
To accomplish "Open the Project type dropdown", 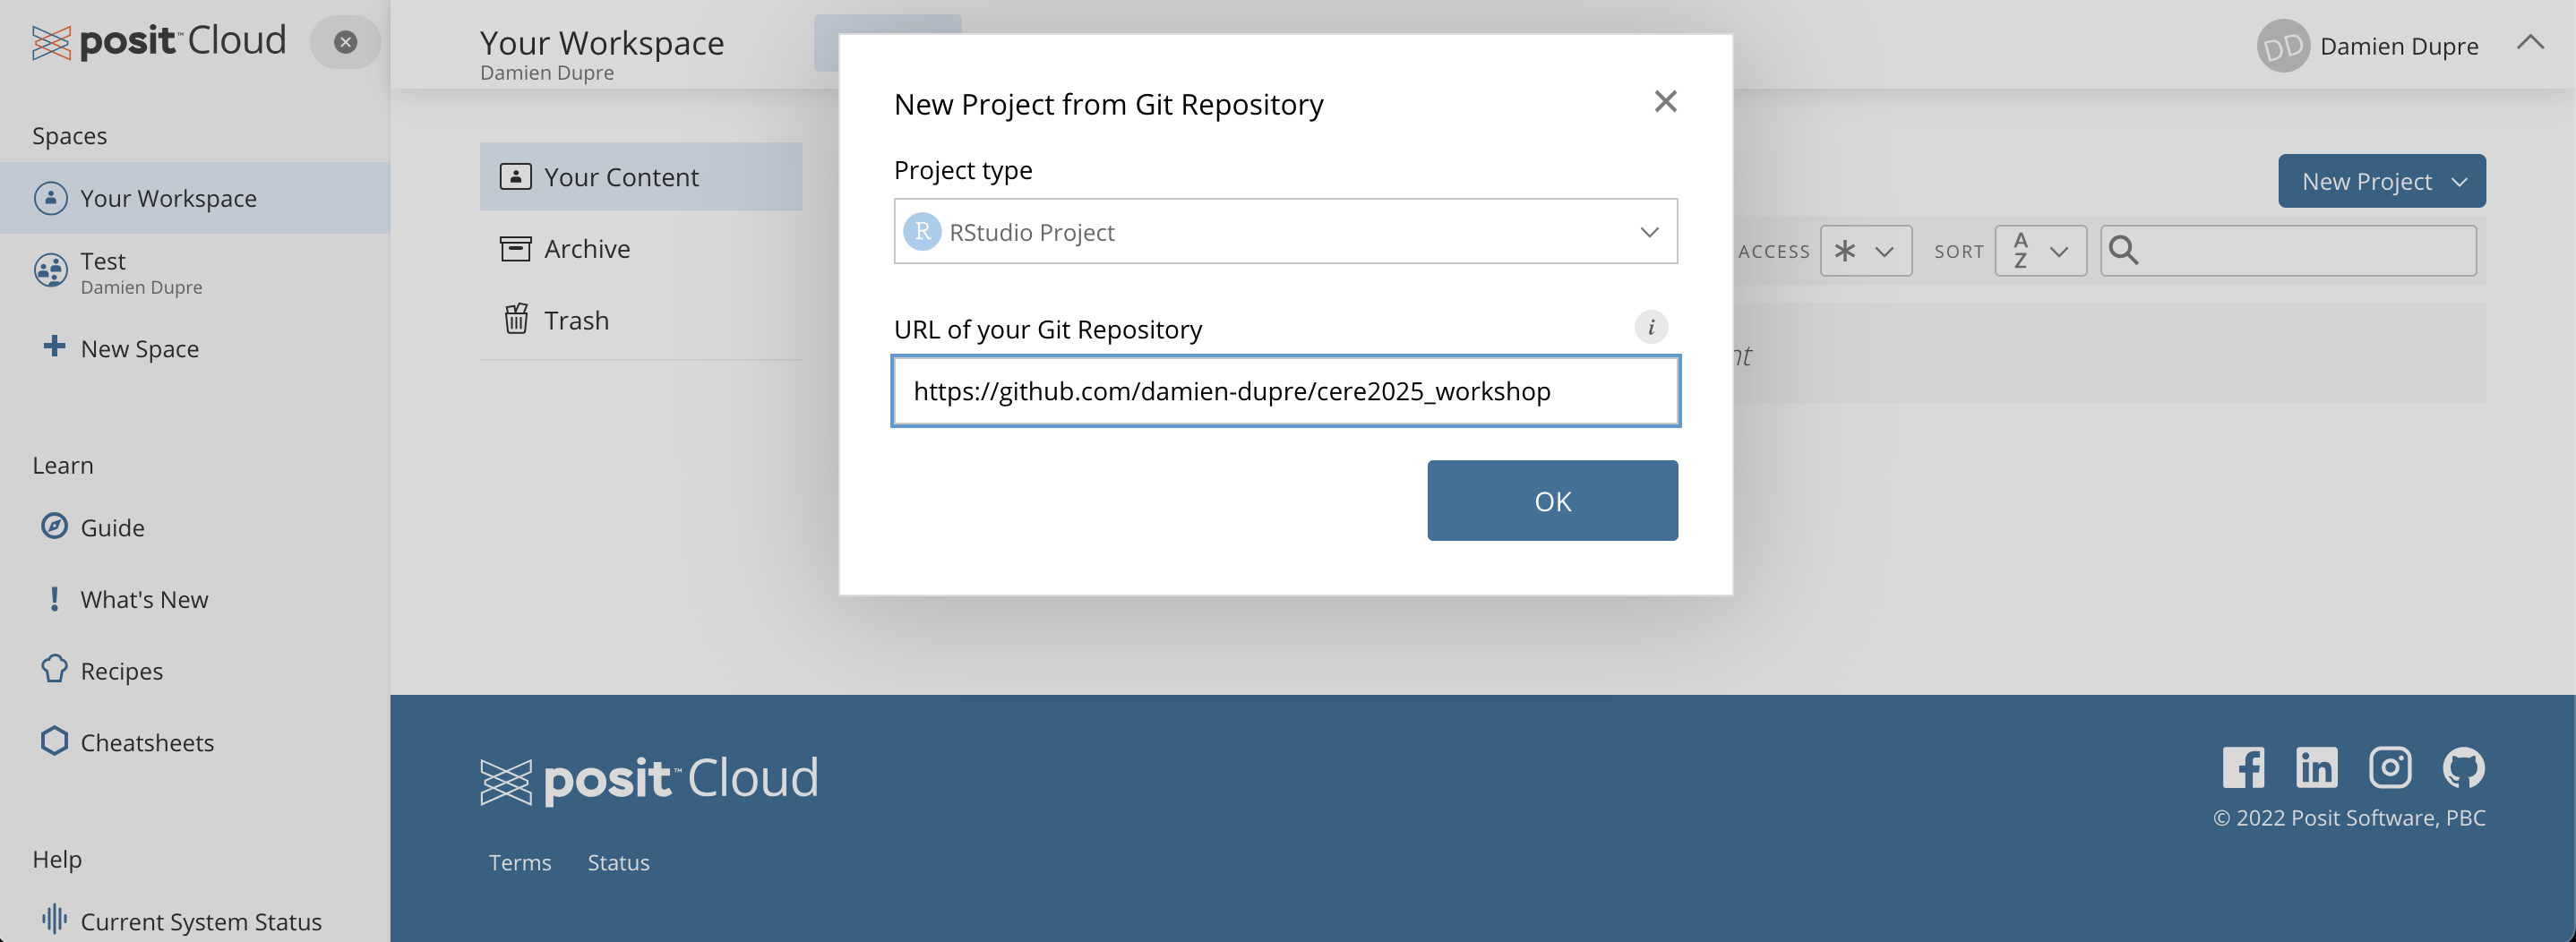I will [1285, 232].
